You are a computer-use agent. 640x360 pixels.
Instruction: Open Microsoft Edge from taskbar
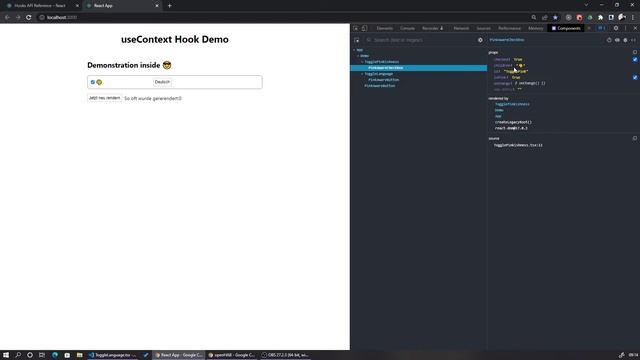(55, 355)
